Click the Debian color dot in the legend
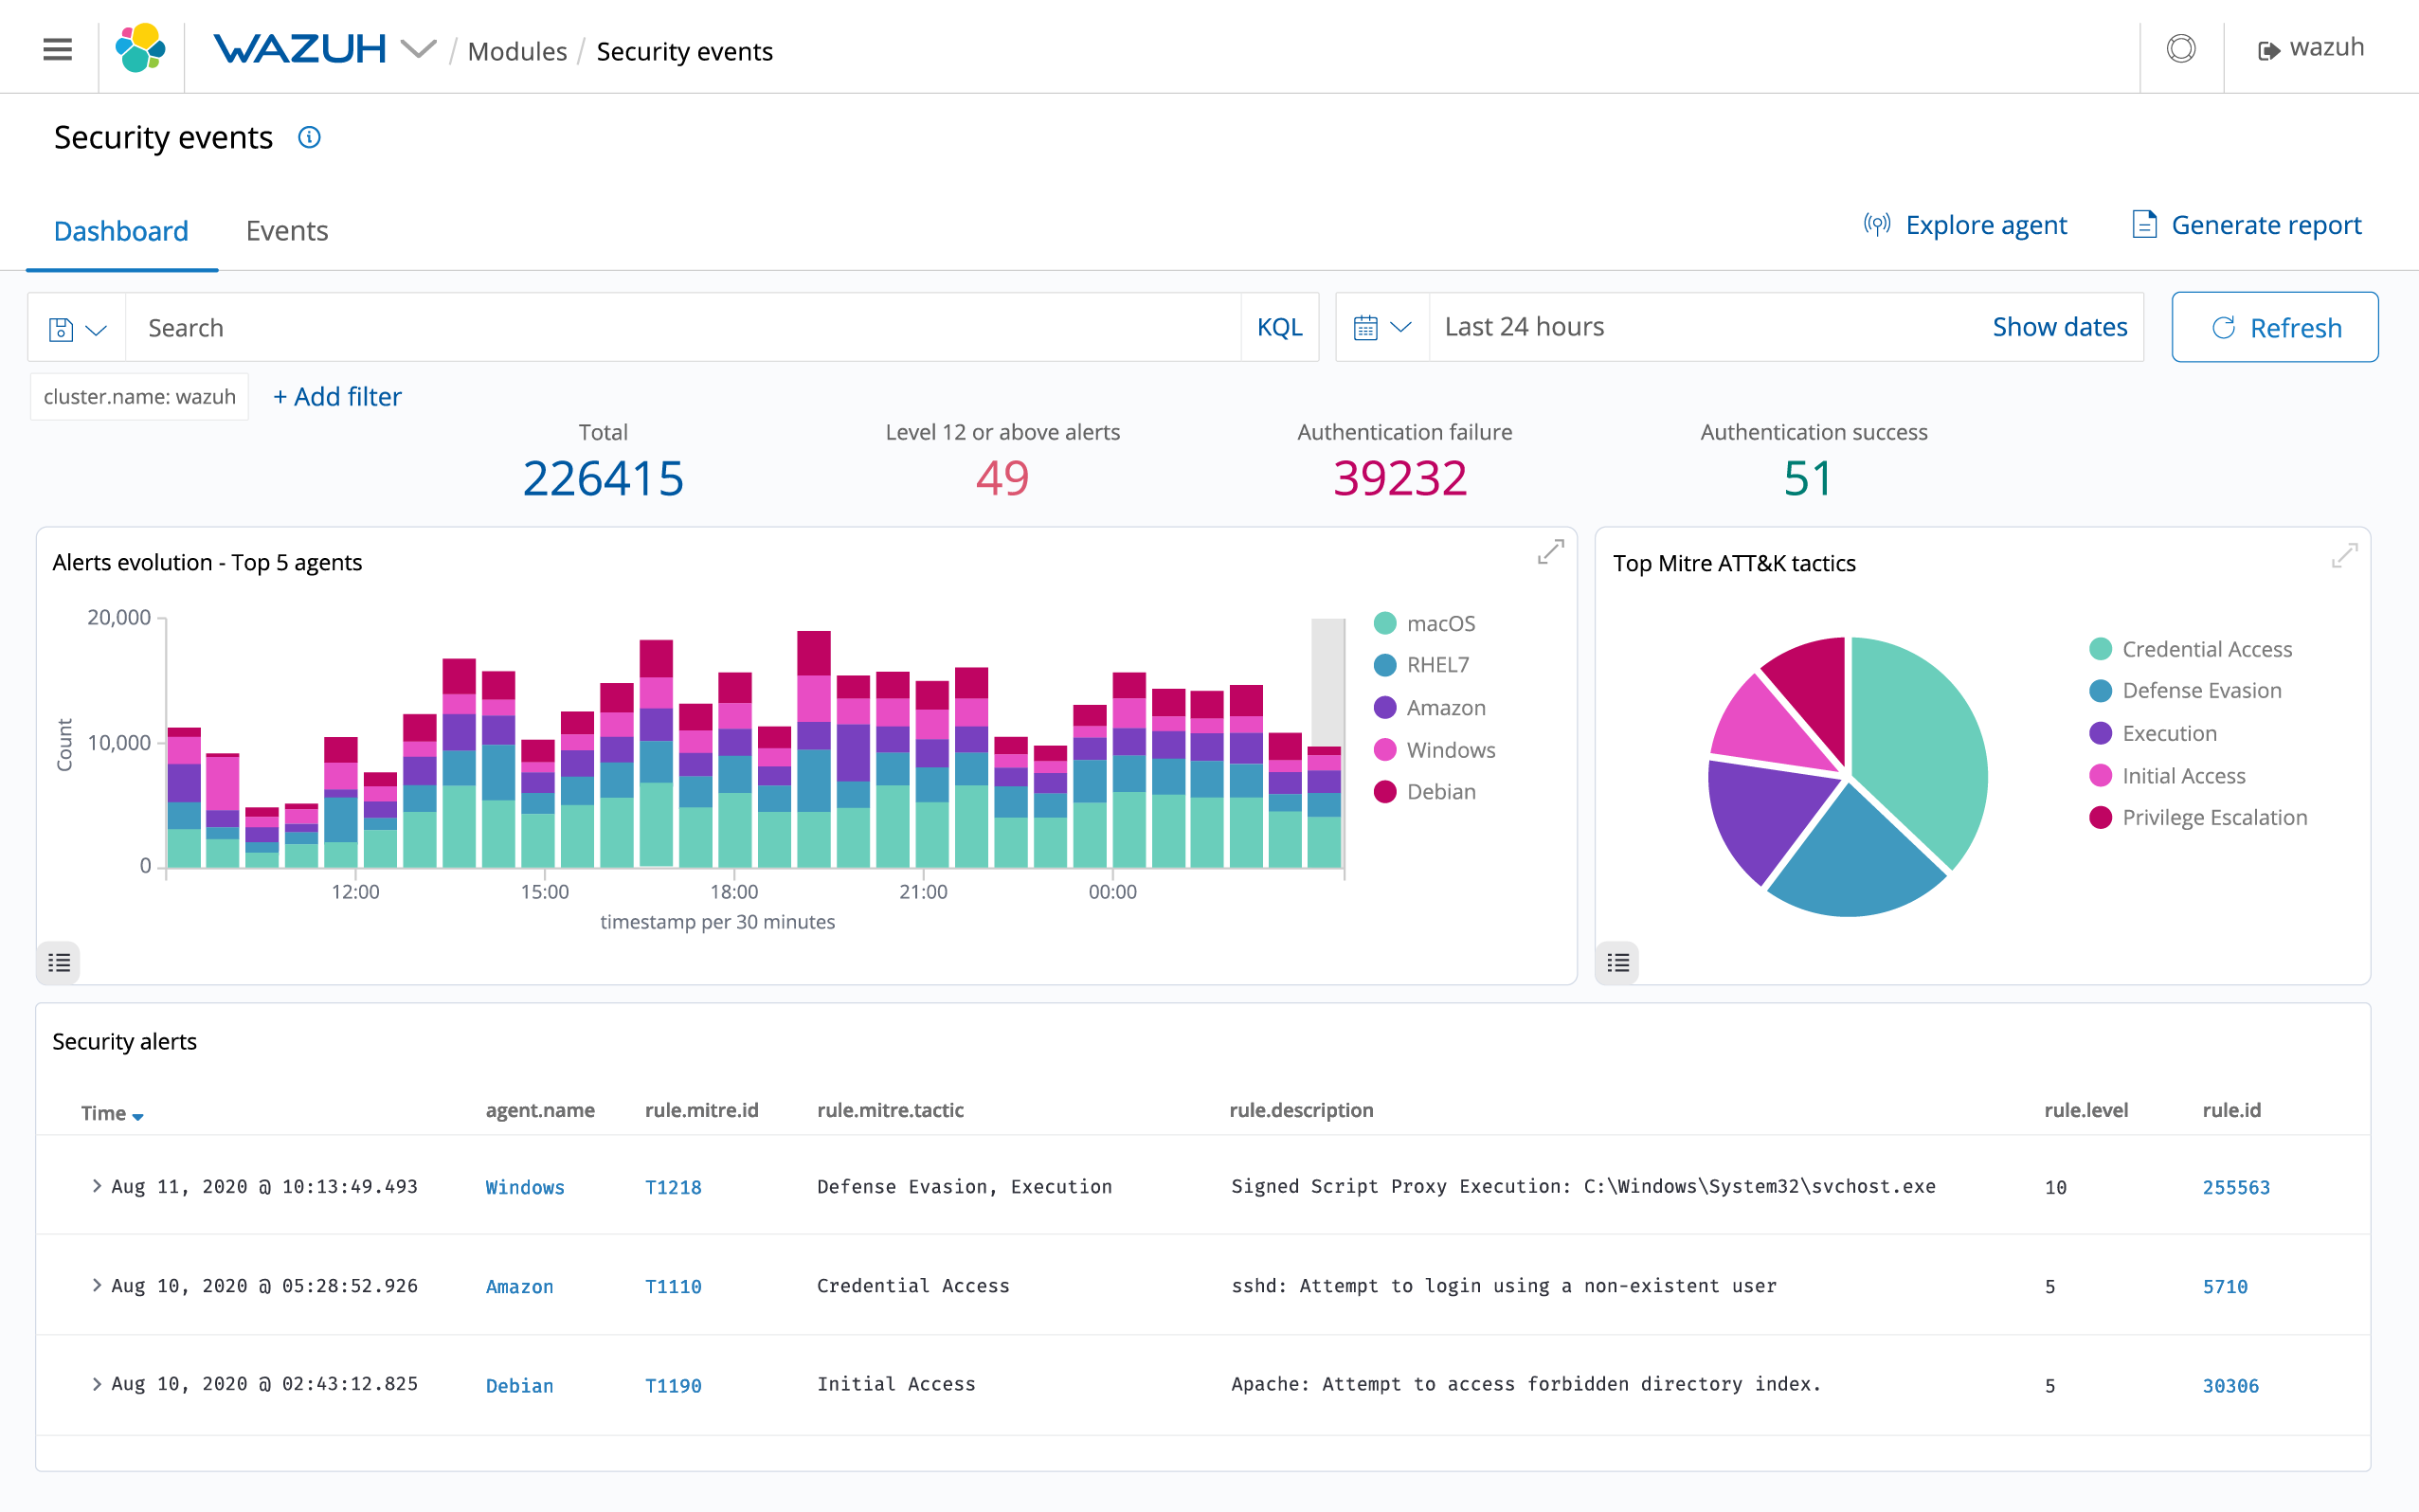Screen dimensions: 2419x1512 pos(1384,791)
